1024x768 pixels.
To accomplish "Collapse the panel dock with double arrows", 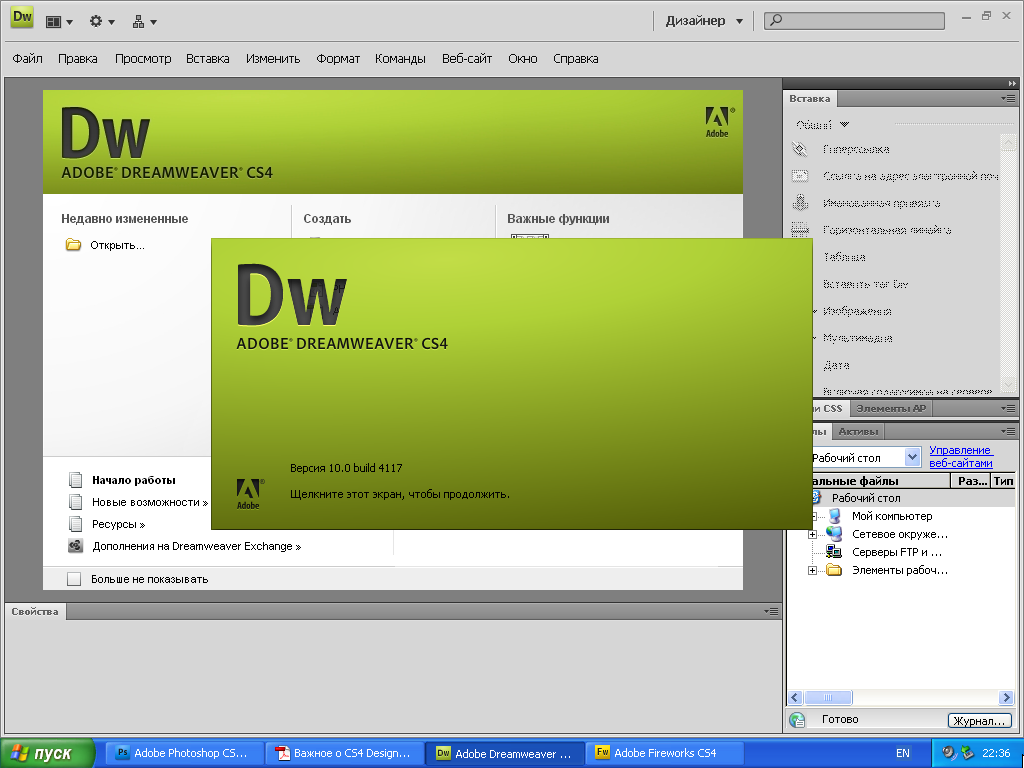I will pos(1012,84).
